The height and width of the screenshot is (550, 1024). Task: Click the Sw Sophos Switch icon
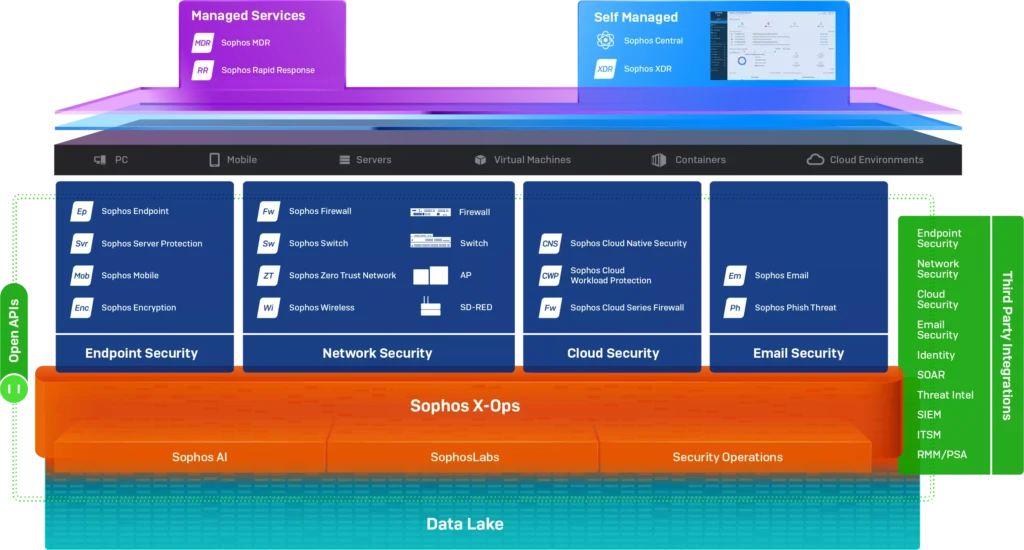268,243
